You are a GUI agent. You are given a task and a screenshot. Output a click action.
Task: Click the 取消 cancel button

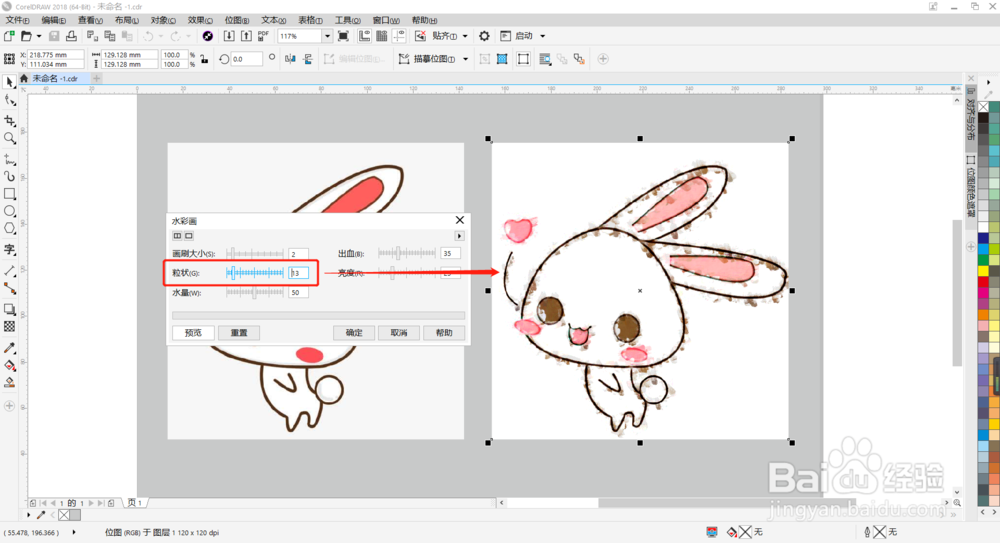point(399,332)
